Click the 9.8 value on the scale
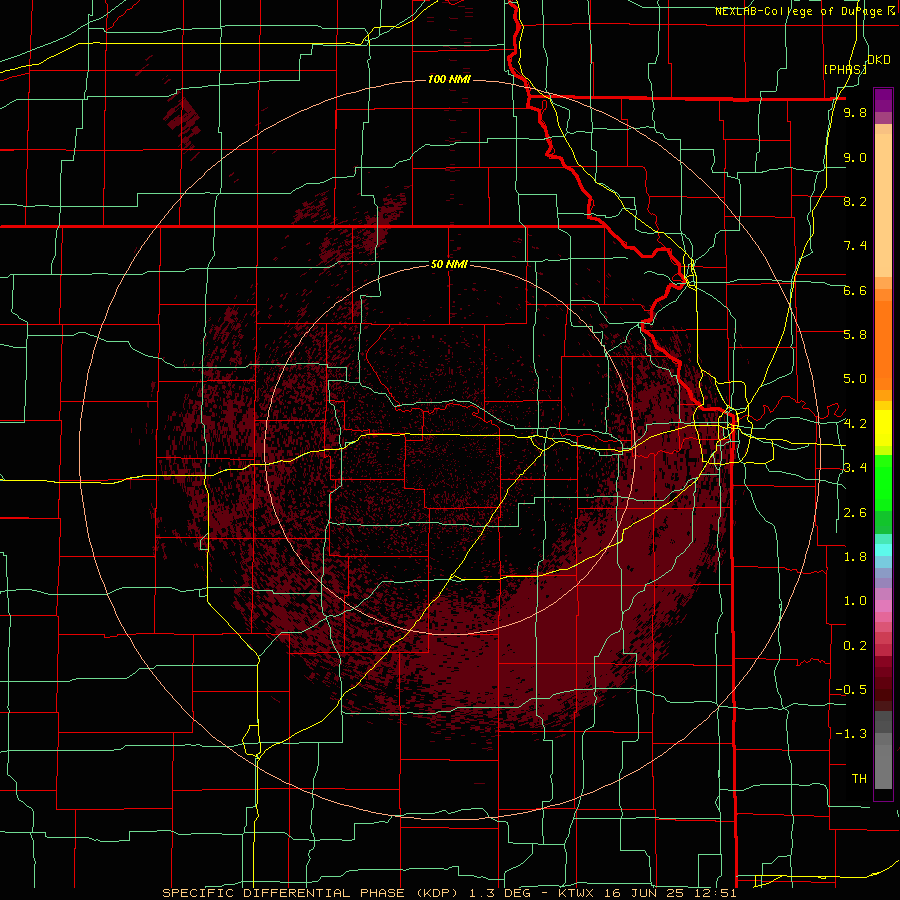Image resolution: width=900 pixels, height=900 pixels. coord(855,112)
